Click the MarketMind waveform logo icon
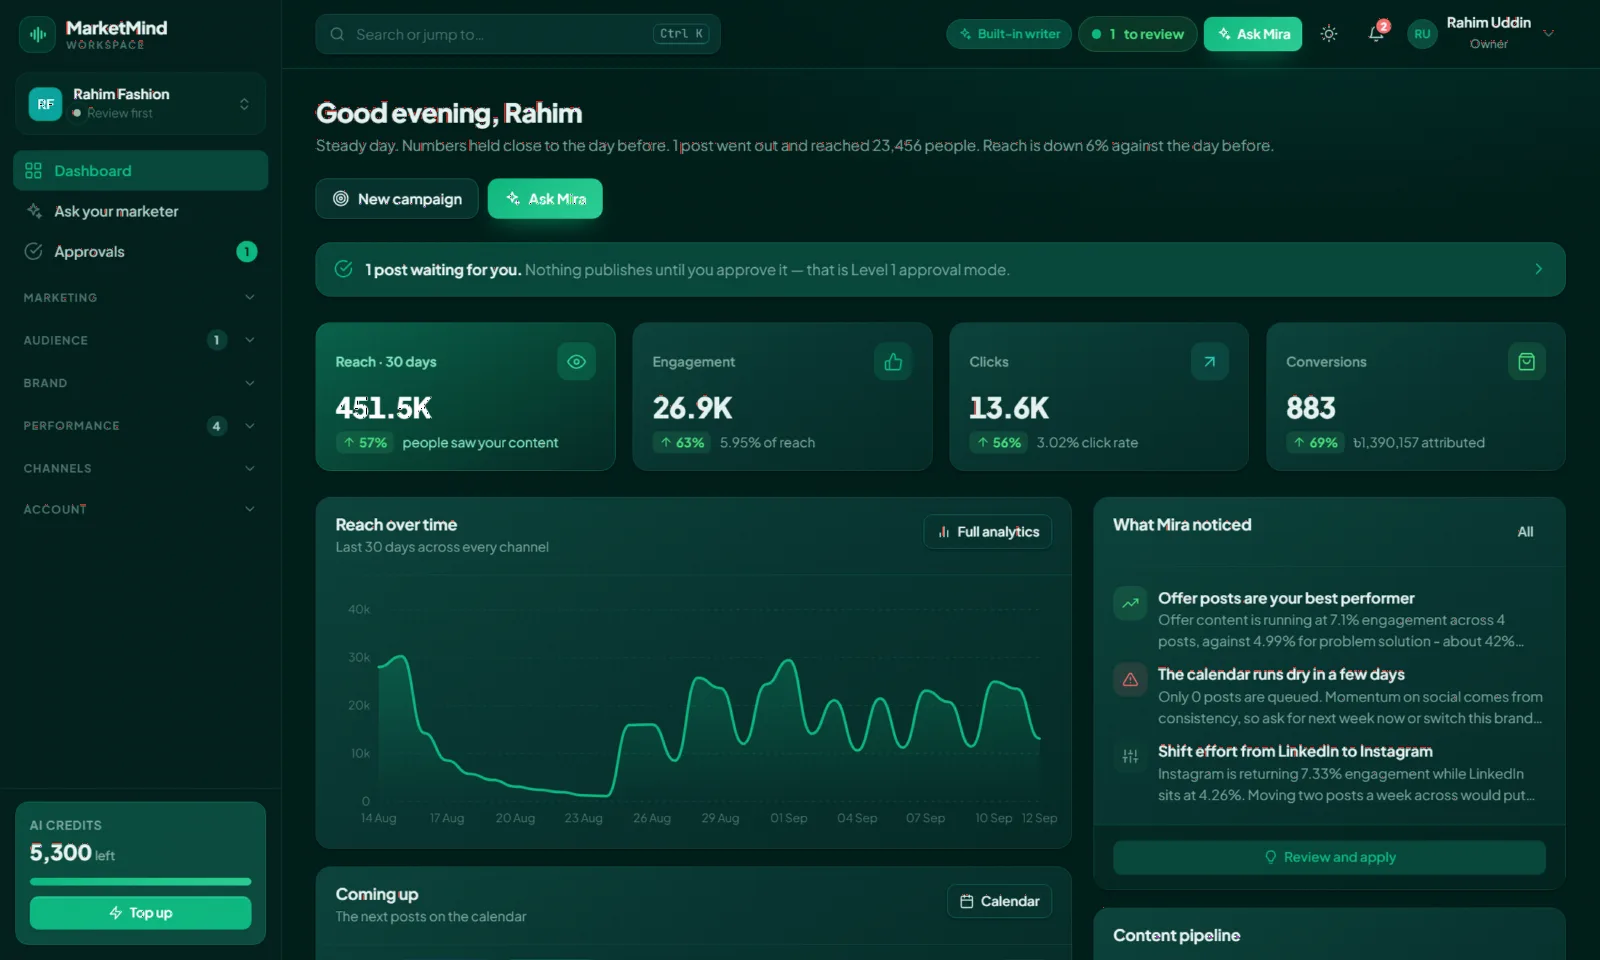Viewport: 1600px width, 960px height. 38,34
